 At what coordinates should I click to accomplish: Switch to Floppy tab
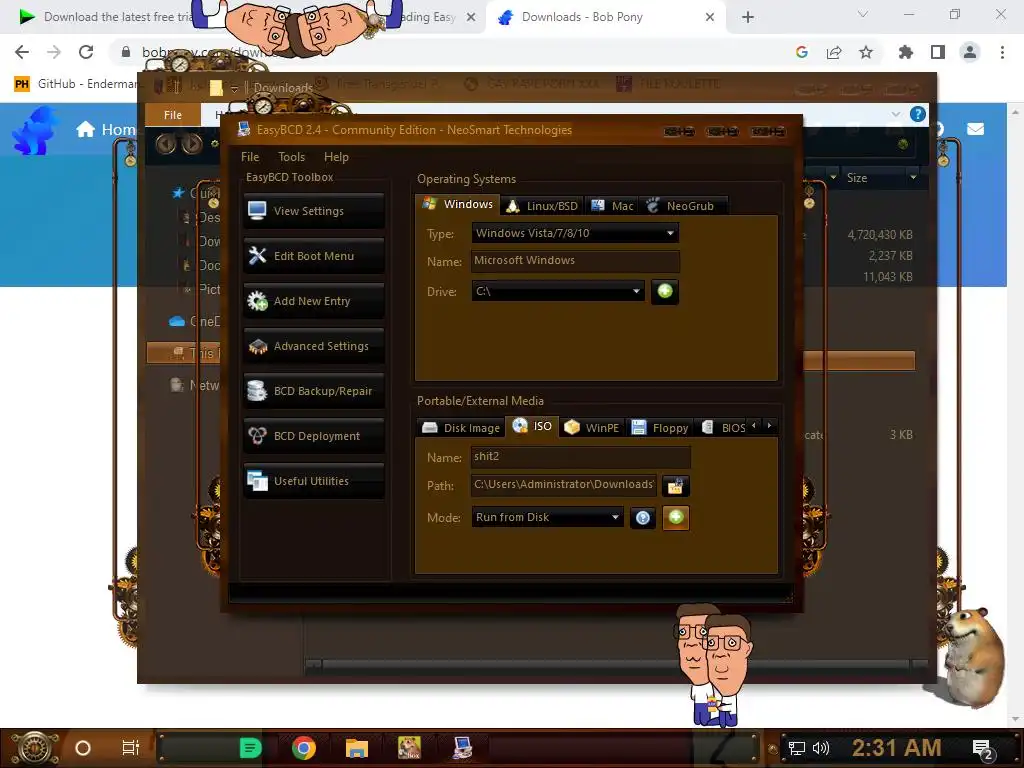point(660,428)
